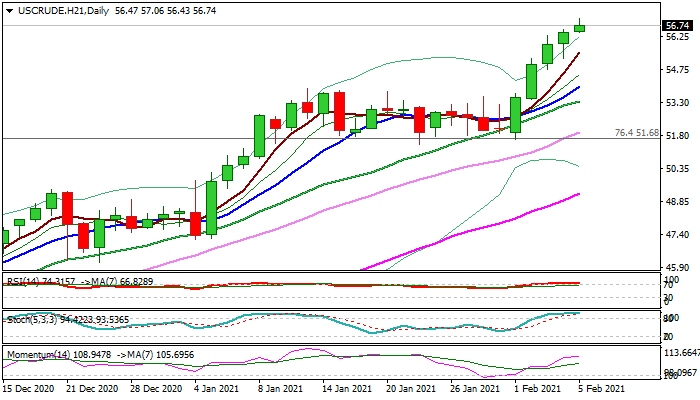Click the 8 Jan 2021 date on time axis
This screenshot has width=700, height=400.
coord(280,387)
